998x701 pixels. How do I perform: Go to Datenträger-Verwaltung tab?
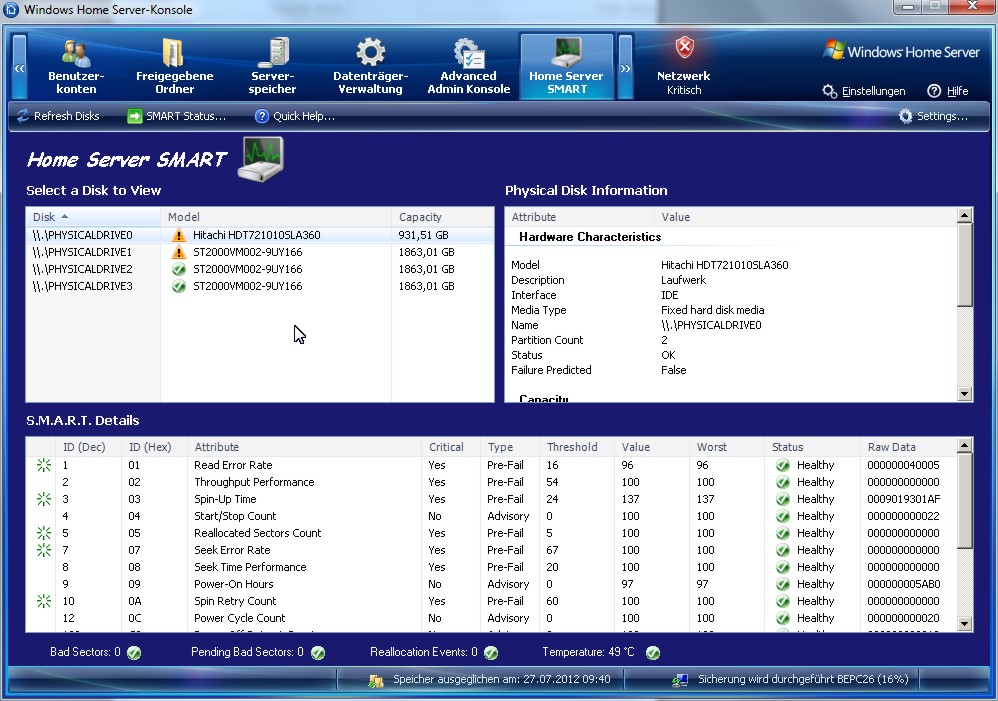(370, 67)
